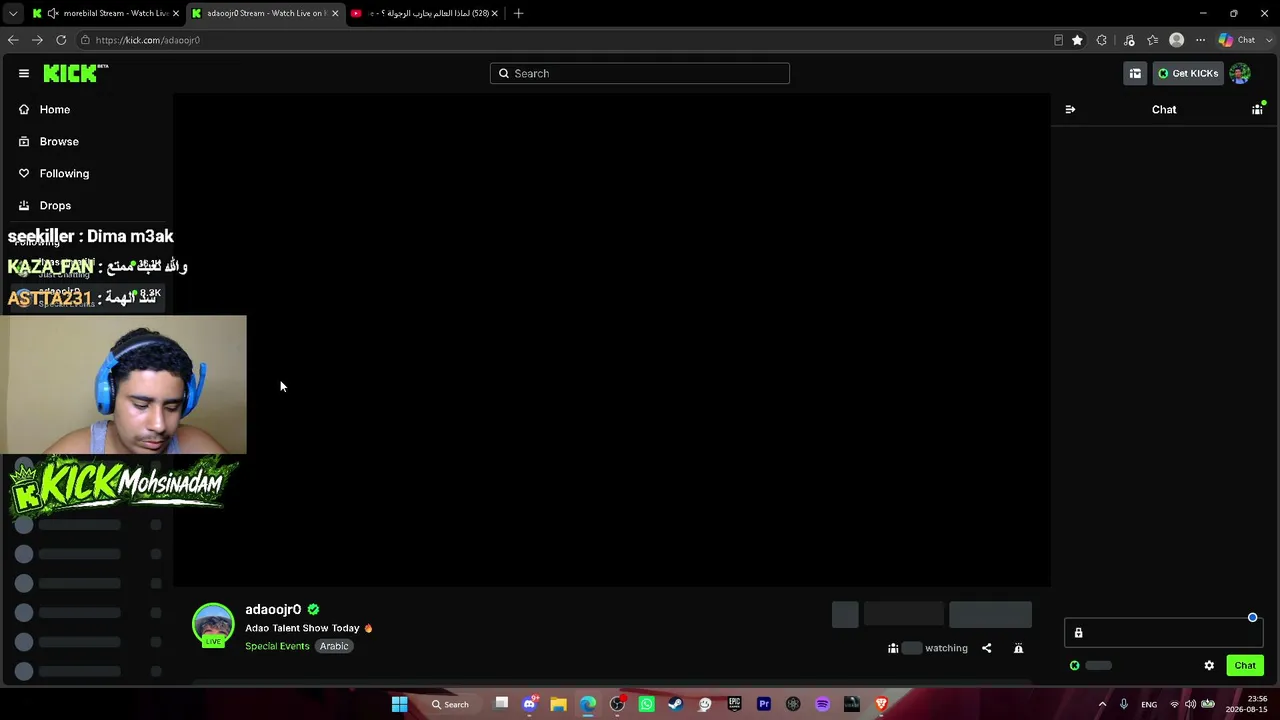Open the Special Events category link
The width and height of the screenshot is (1280, 720).
pos(277,646)
